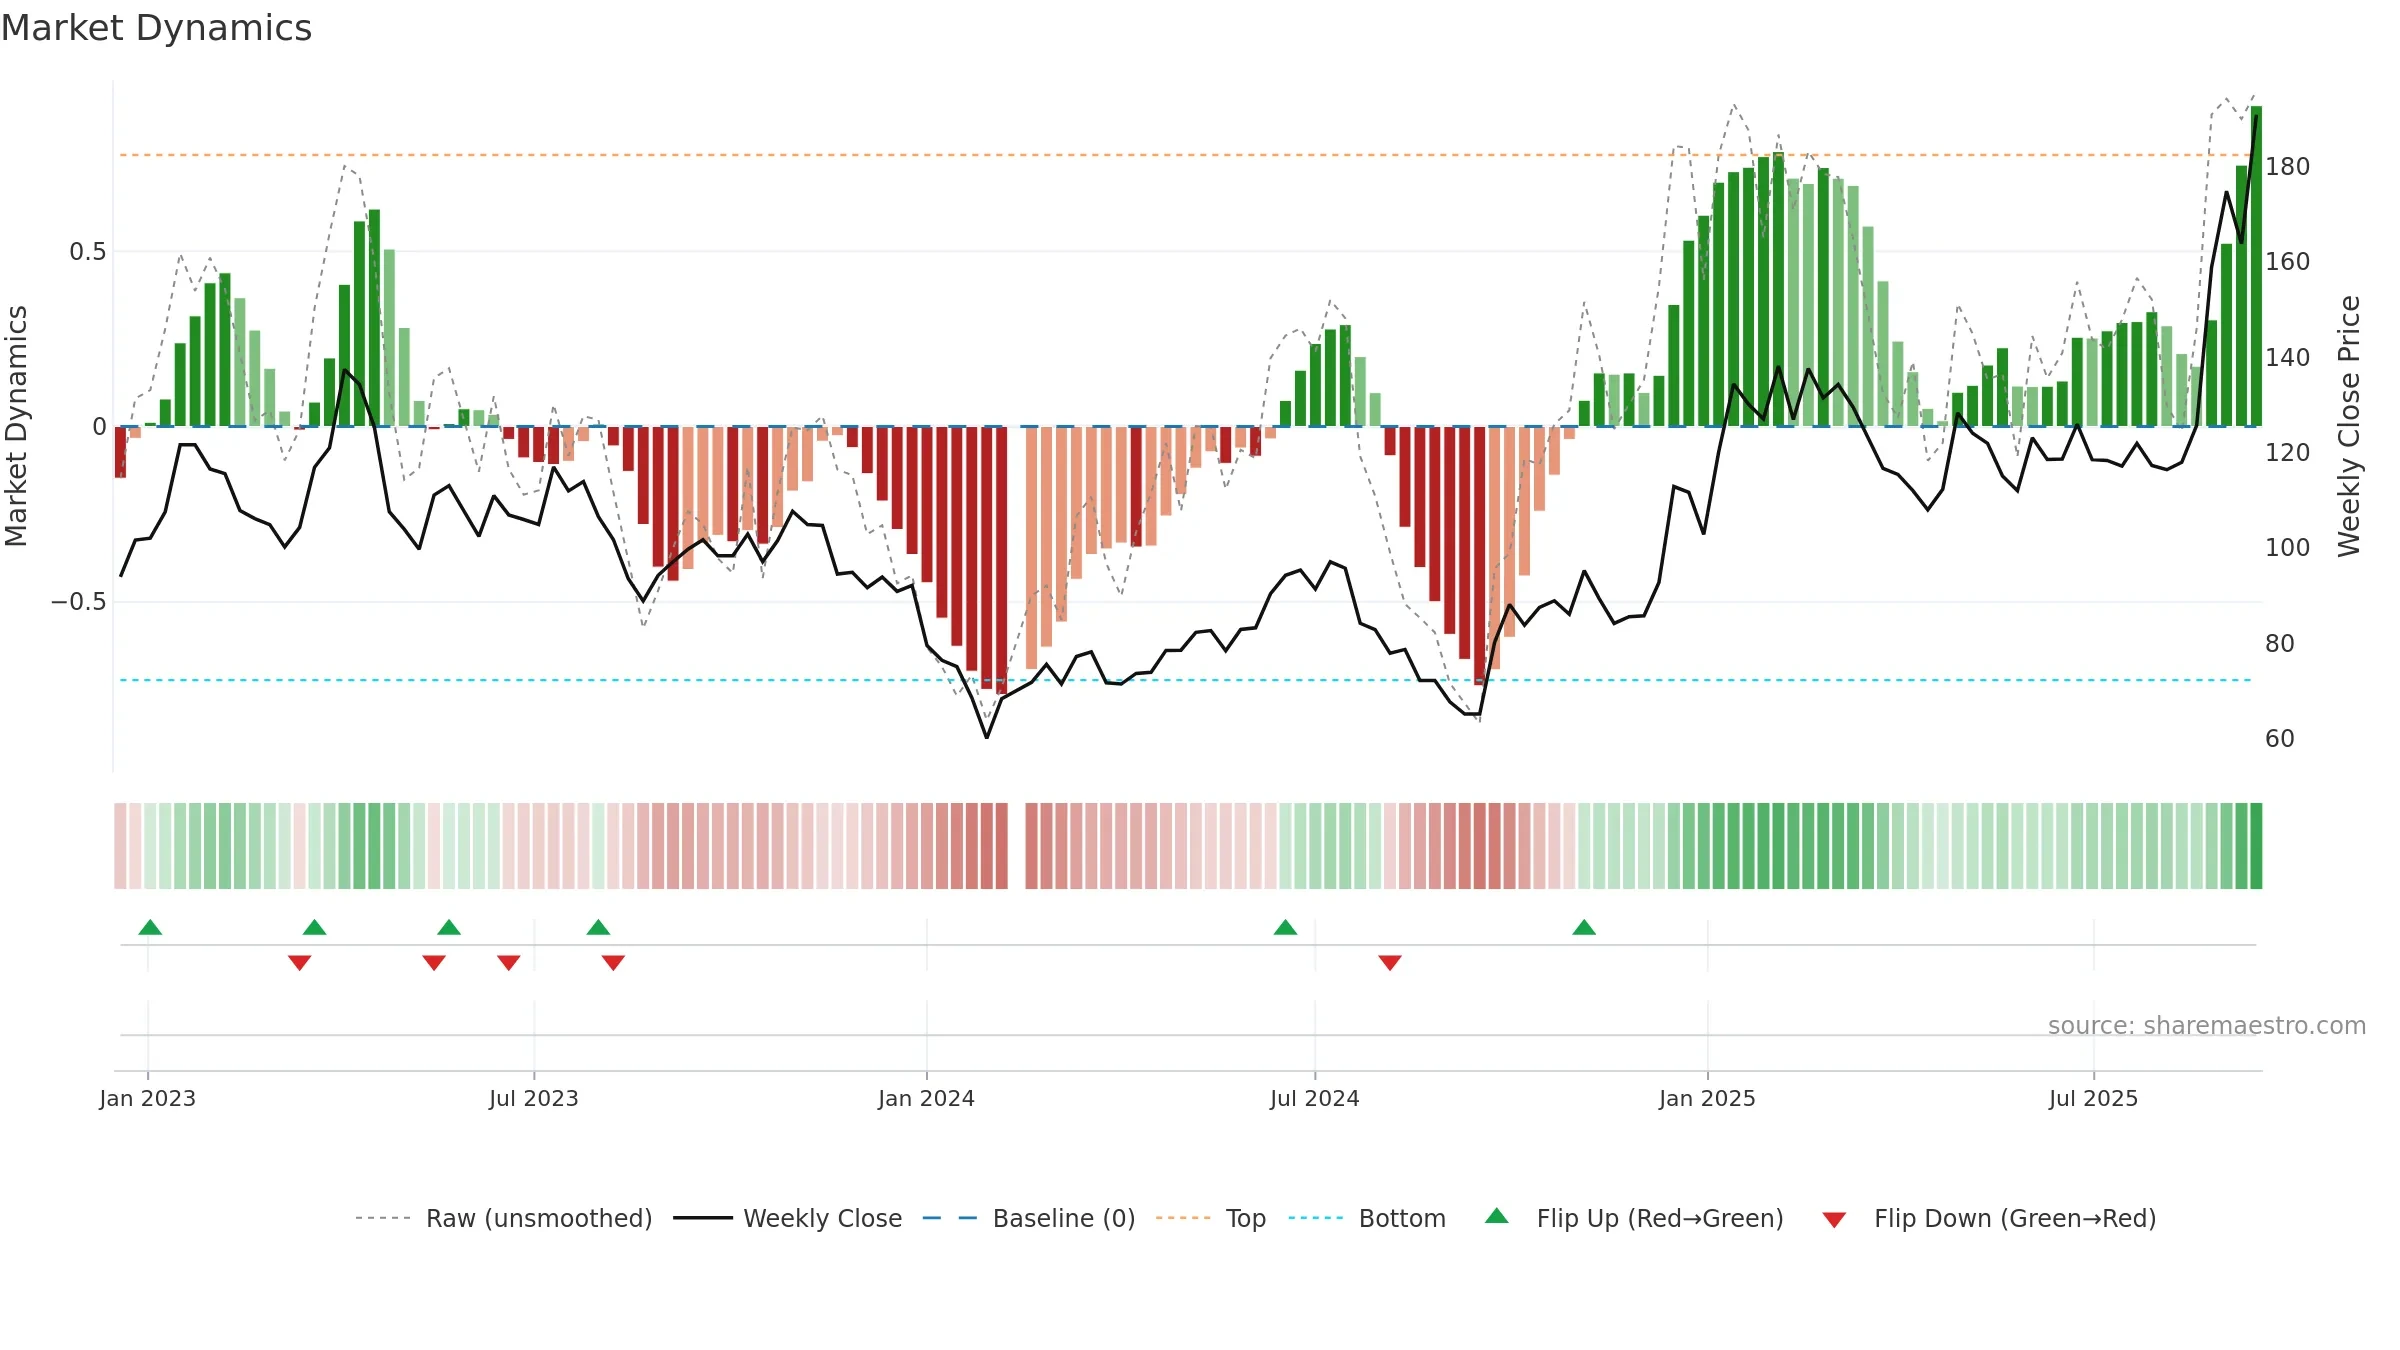Click the 60 price tick label
The width and height of the screenshot is (2400, 1350).
pos(2280,738)
